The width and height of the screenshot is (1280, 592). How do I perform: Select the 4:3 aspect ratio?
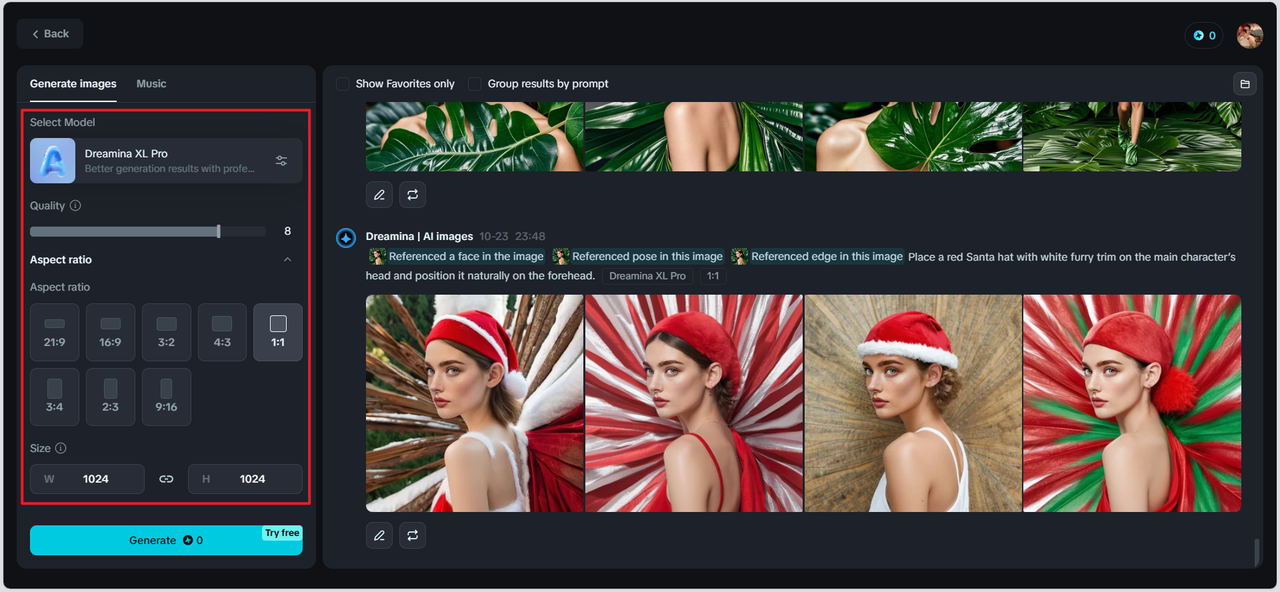click(x=222, y=332)
